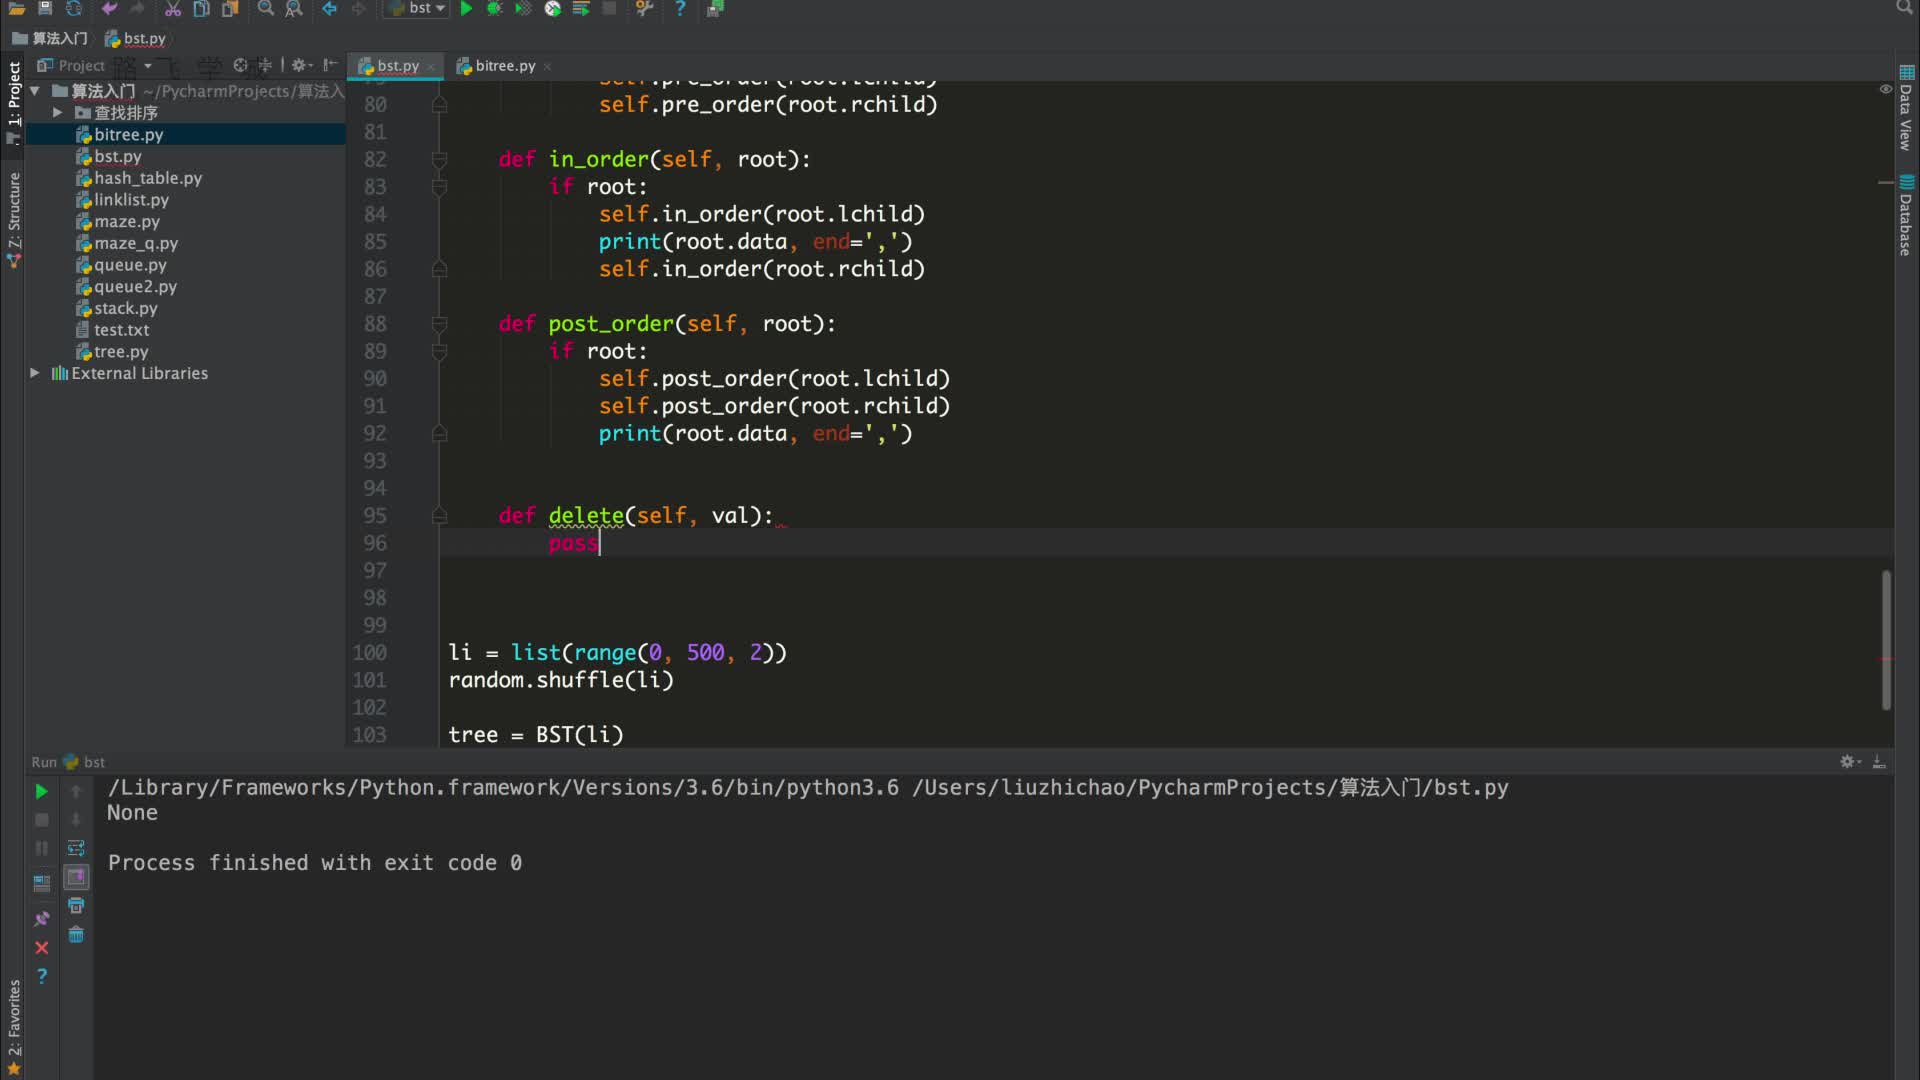
Task: Click the Run panel help question mark
Action: point(41,976)
